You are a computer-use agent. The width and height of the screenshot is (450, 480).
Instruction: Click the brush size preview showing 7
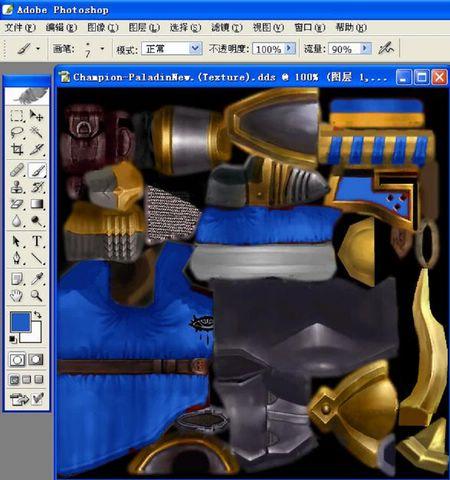[x=88, y=49]
